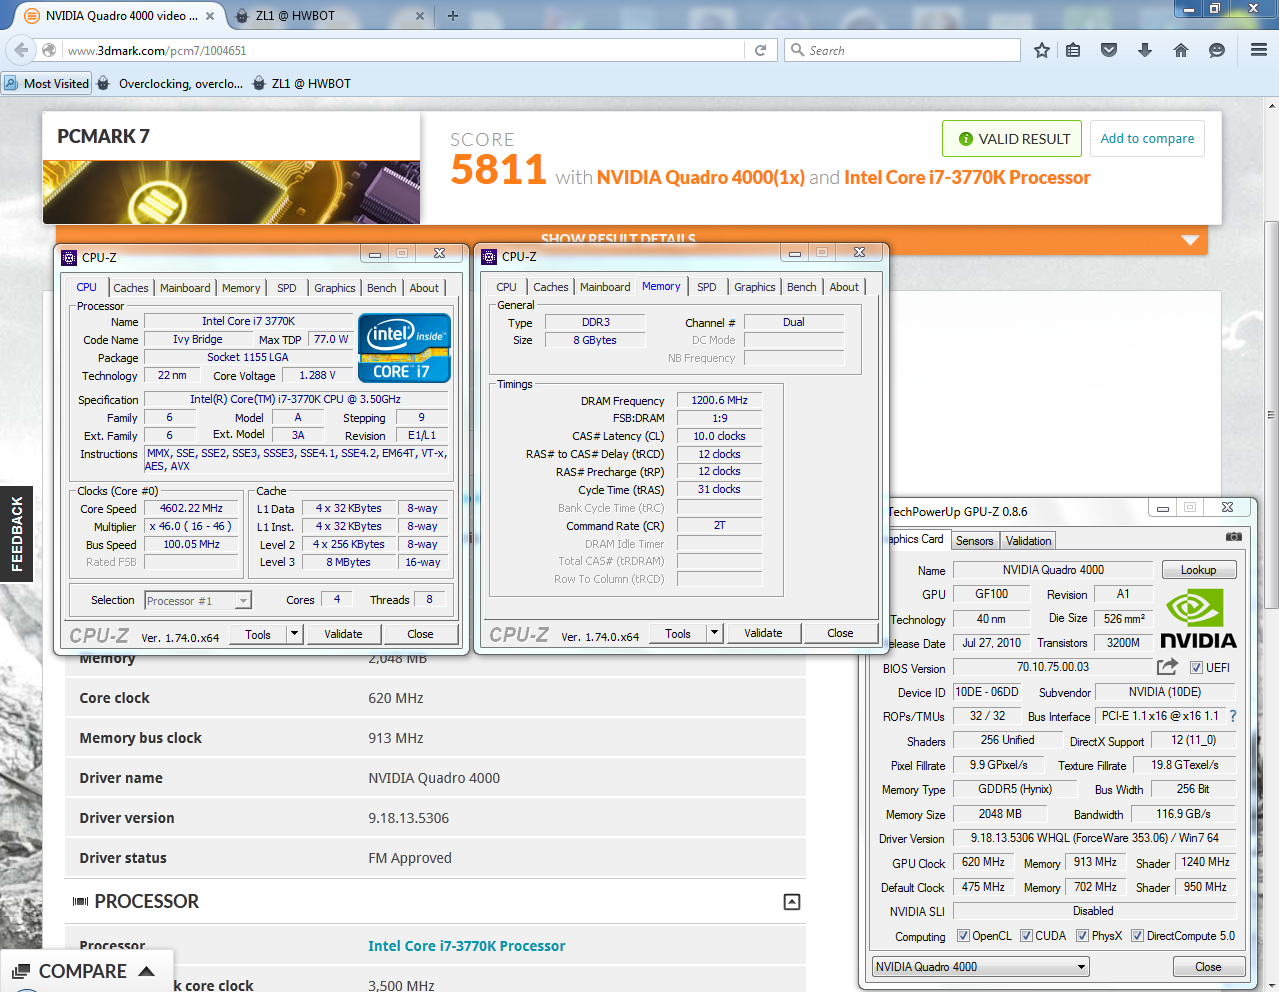
Task: Open Tools dropdown arrow in right CPU-Z
Action: click(x=714, y=633)
